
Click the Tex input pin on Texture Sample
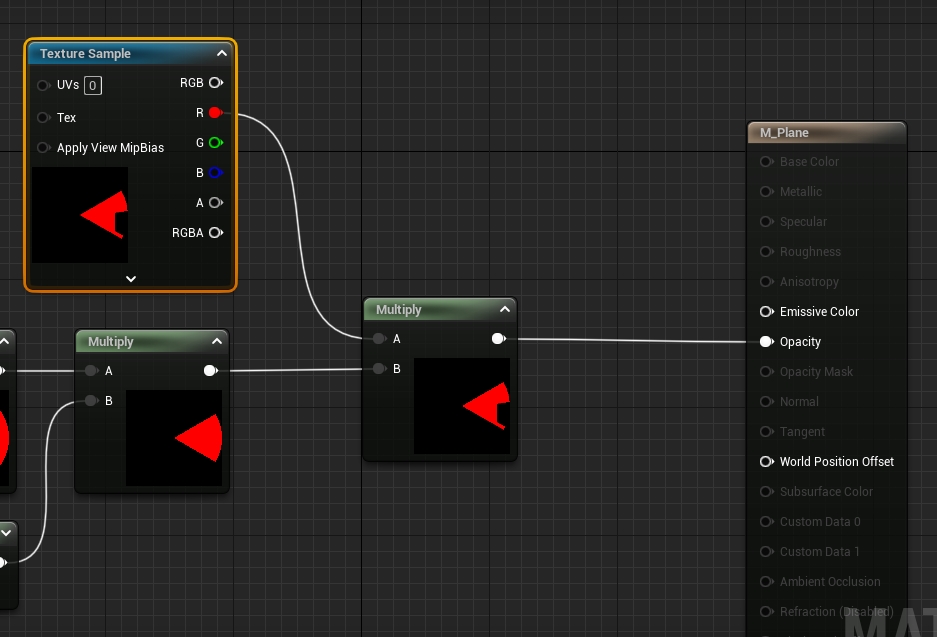[x=43, y=118]
